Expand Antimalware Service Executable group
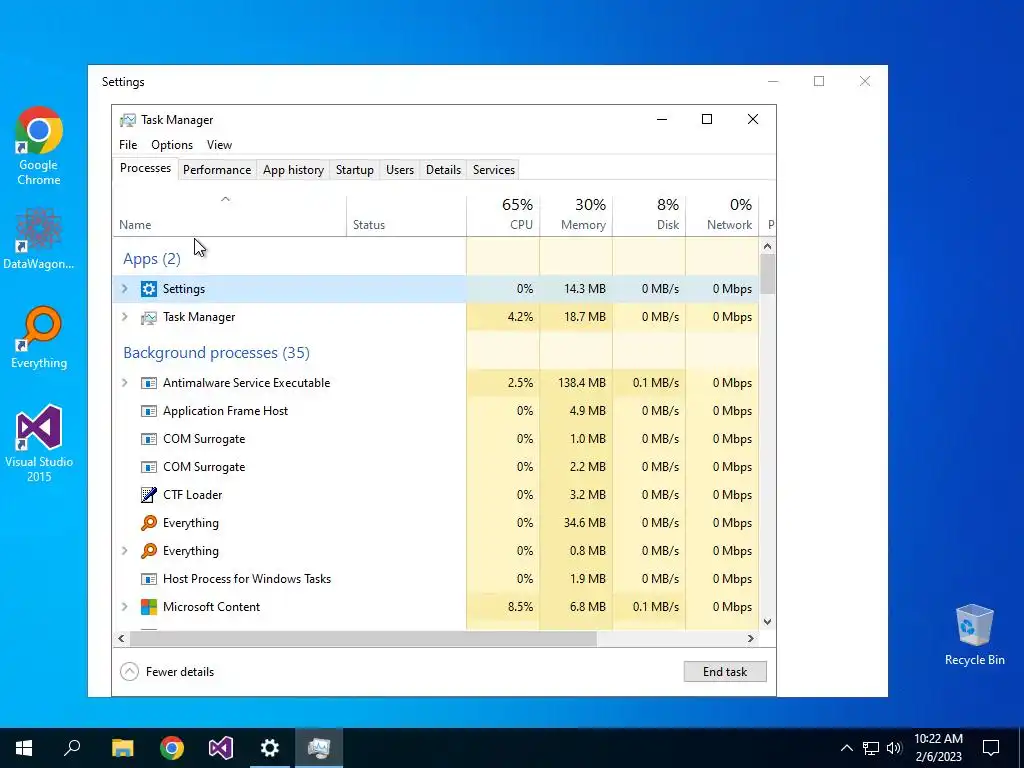The height and width of the screenshot is (768, 1024). coord(125,383)
